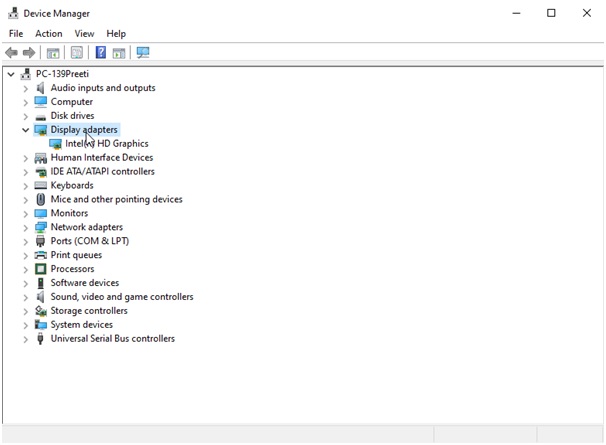This screenshot has height=445, width=606.
Task: Click the Scan for hardware changes monitor icon
Action: 143,53
